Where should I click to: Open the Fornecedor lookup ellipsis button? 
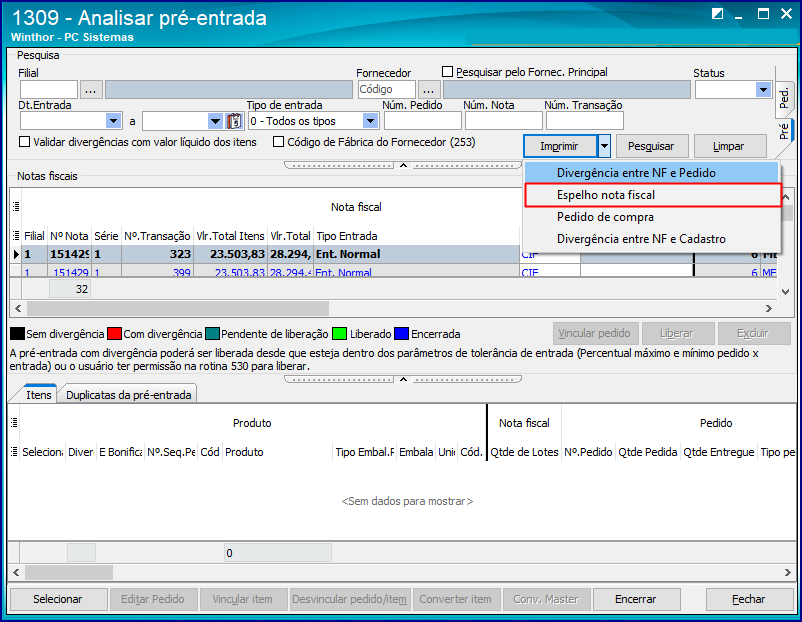pyautogui.click(x=429, y=90)
